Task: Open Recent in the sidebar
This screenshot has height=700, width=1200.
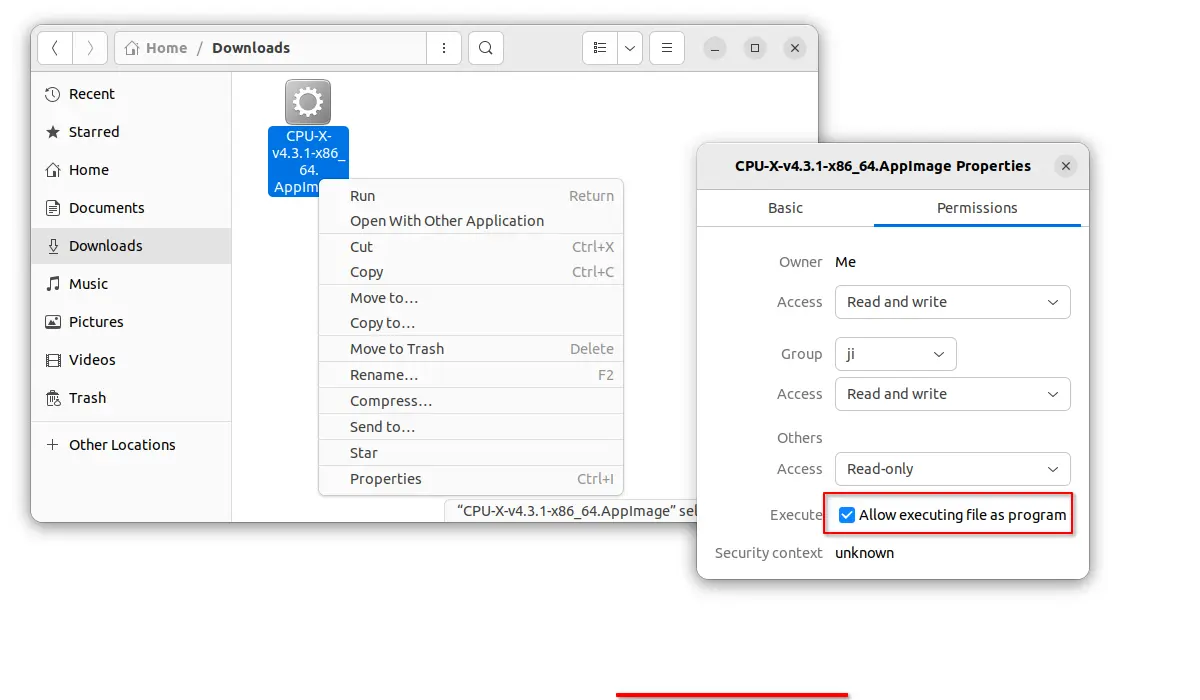Action: 131,94
